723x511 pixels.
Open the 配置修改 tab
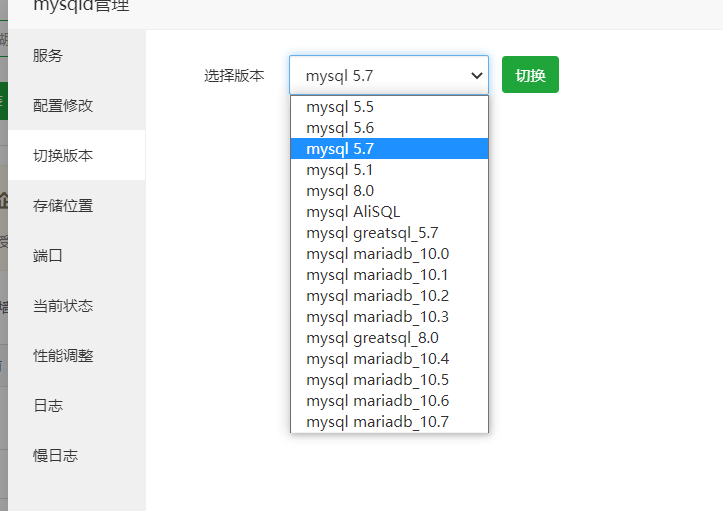[77, 105]
